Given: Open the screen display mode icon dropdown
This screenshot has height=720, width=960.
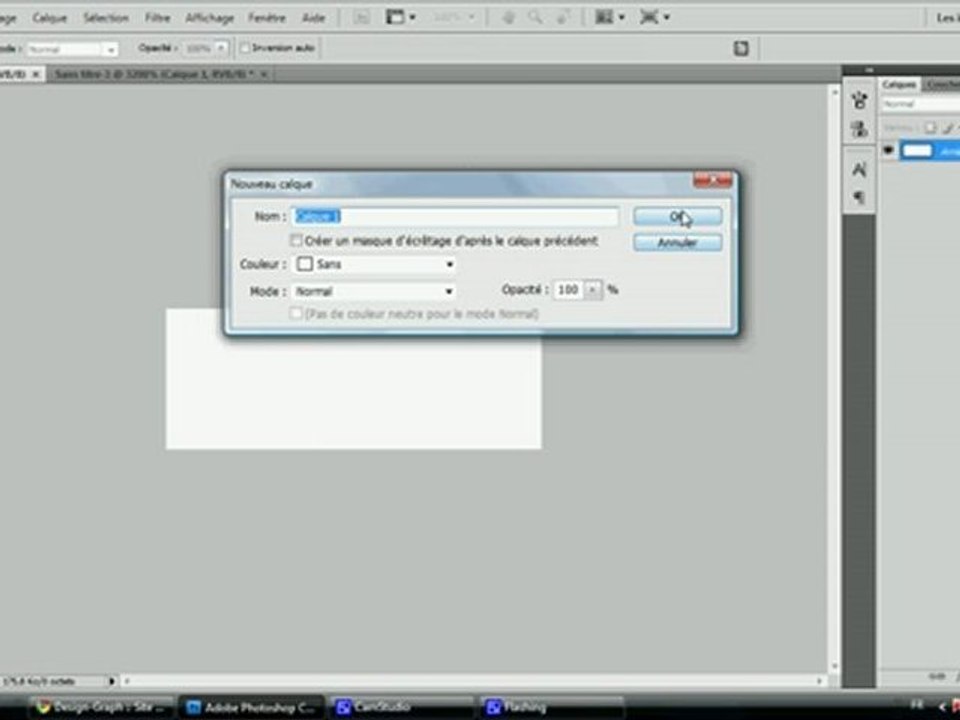Looking at the screenshot, I should (x=654, y=17).
